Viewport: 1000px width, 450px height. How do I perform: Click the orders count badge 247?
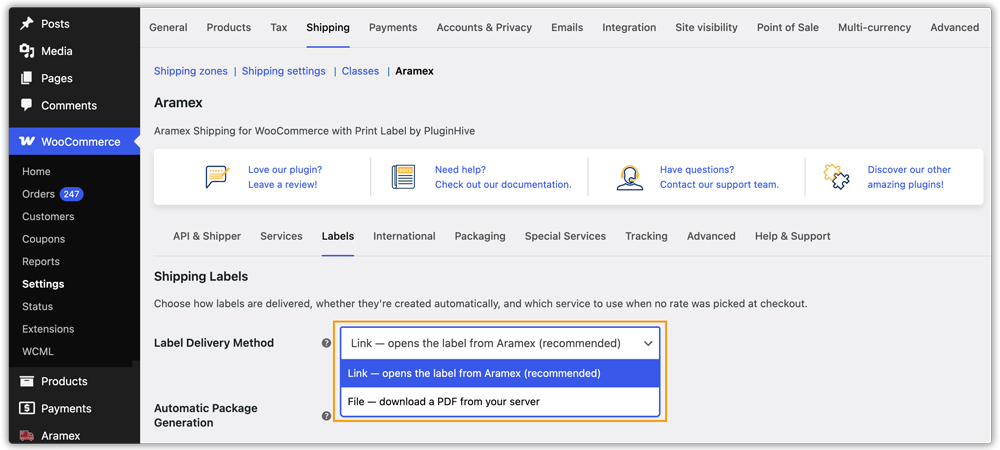[71, 194]
